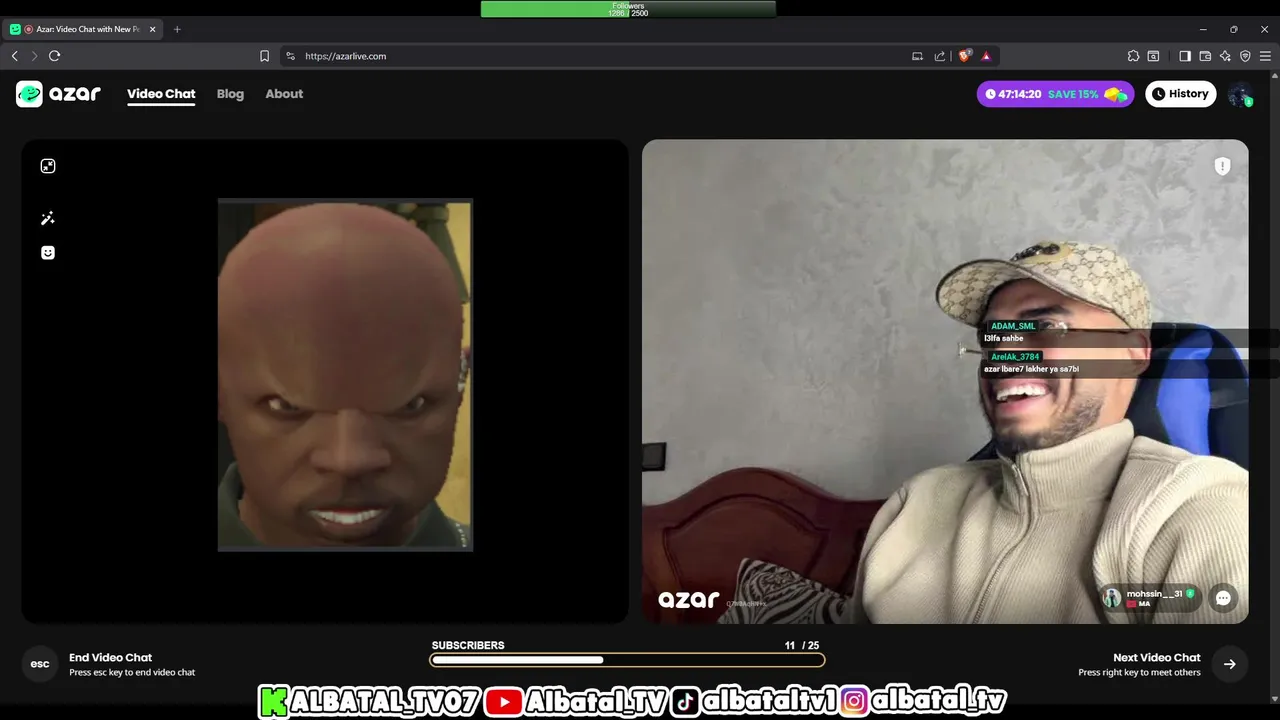Go to the next video chat arrow
The width and height of the screenshot is (1280, 720).
click(x=1229, y=664)
